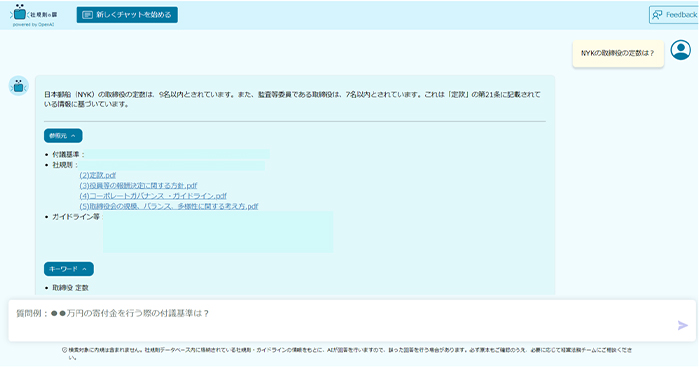The width and height of the screenshot is (699, 368).
Task: Click the keyword text 取締役 定数
Action: [x=70, y=288]
